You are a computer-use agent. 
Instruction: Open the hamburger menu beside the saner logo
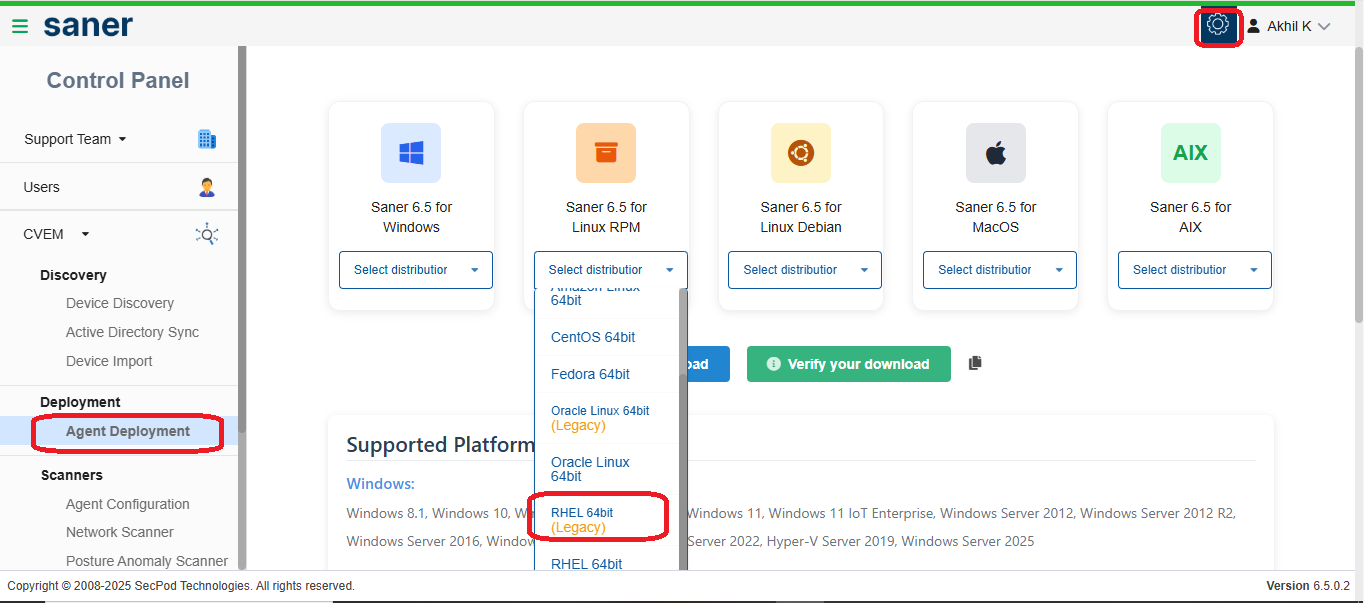coord(20,27)
